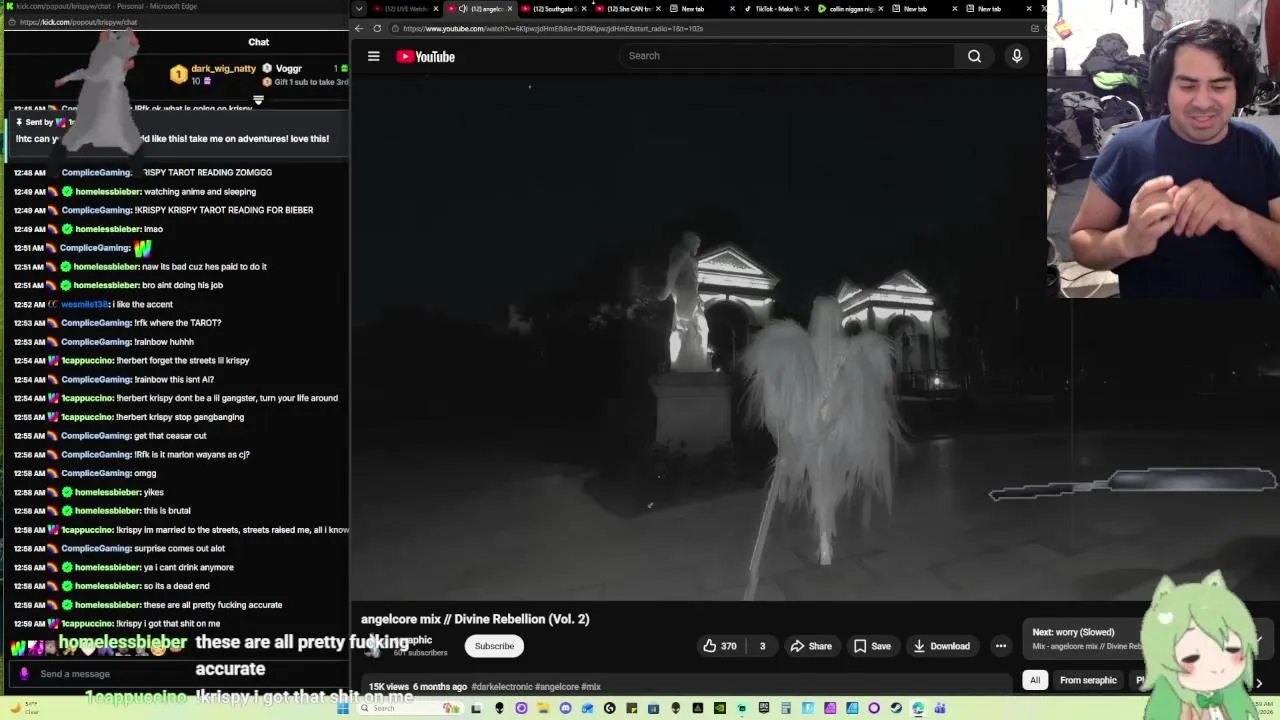The height and width of the screenshot is (720, 1280).
Task: Share the angelcore mix video
Action: (x=811, y=646)
